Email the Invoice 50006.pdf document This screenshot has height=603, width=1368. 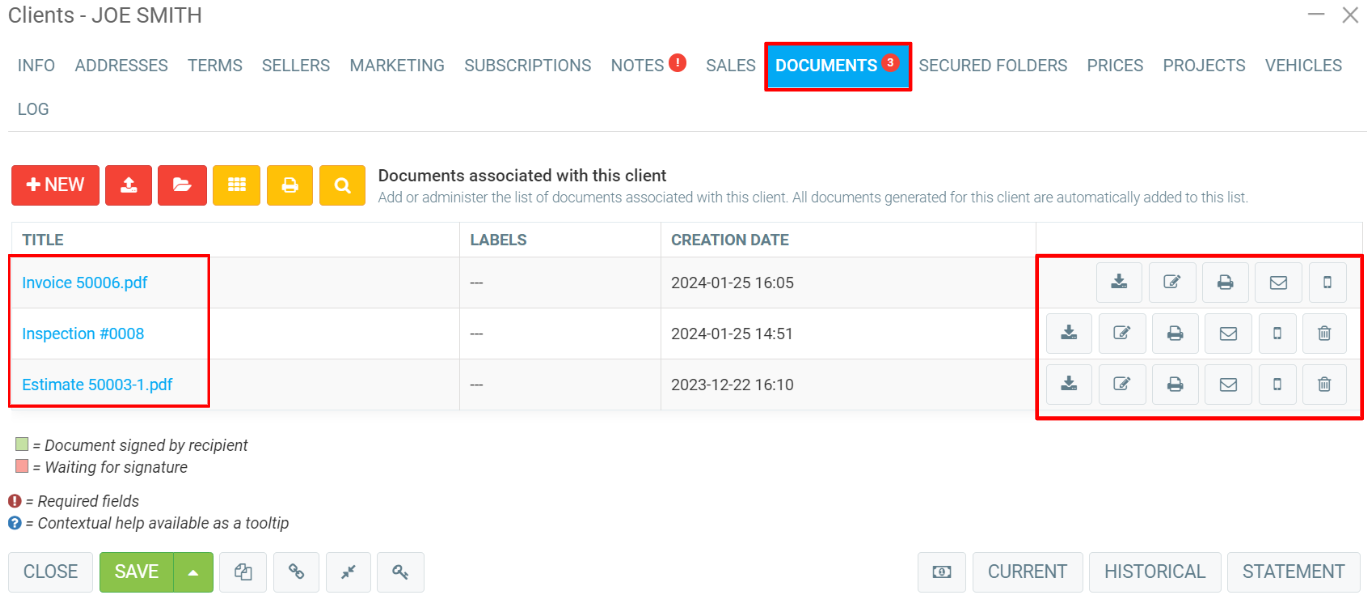coord(1278,283)
